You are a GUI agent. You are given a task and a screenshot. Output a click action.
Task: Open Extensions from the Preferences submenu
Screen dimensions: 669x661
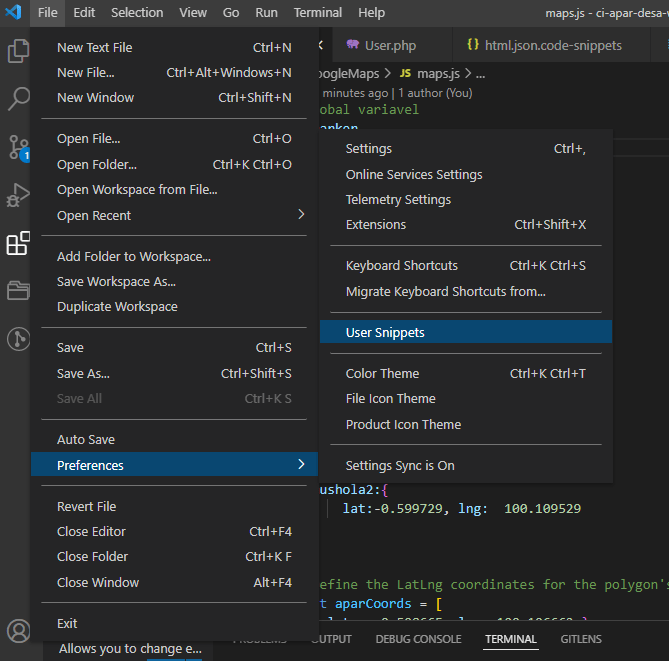(466, 224)
